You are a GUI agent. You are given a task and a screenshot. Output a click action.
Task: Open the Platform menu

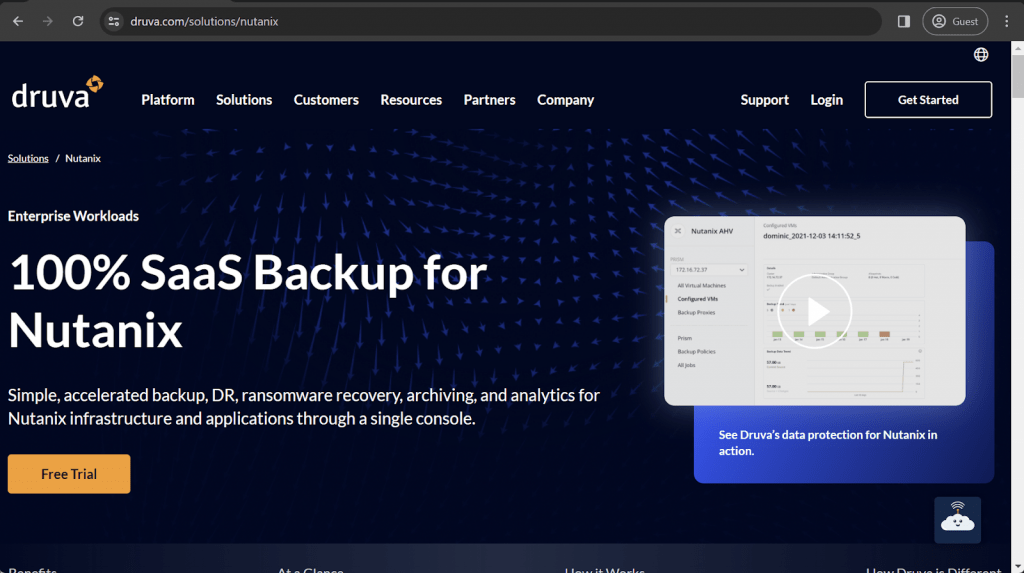click(x=168, y=100)
